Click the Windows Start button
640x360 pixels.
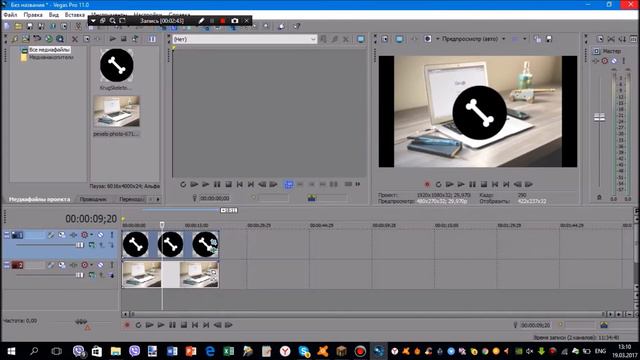pyautogui.click(x=11, y=351)
